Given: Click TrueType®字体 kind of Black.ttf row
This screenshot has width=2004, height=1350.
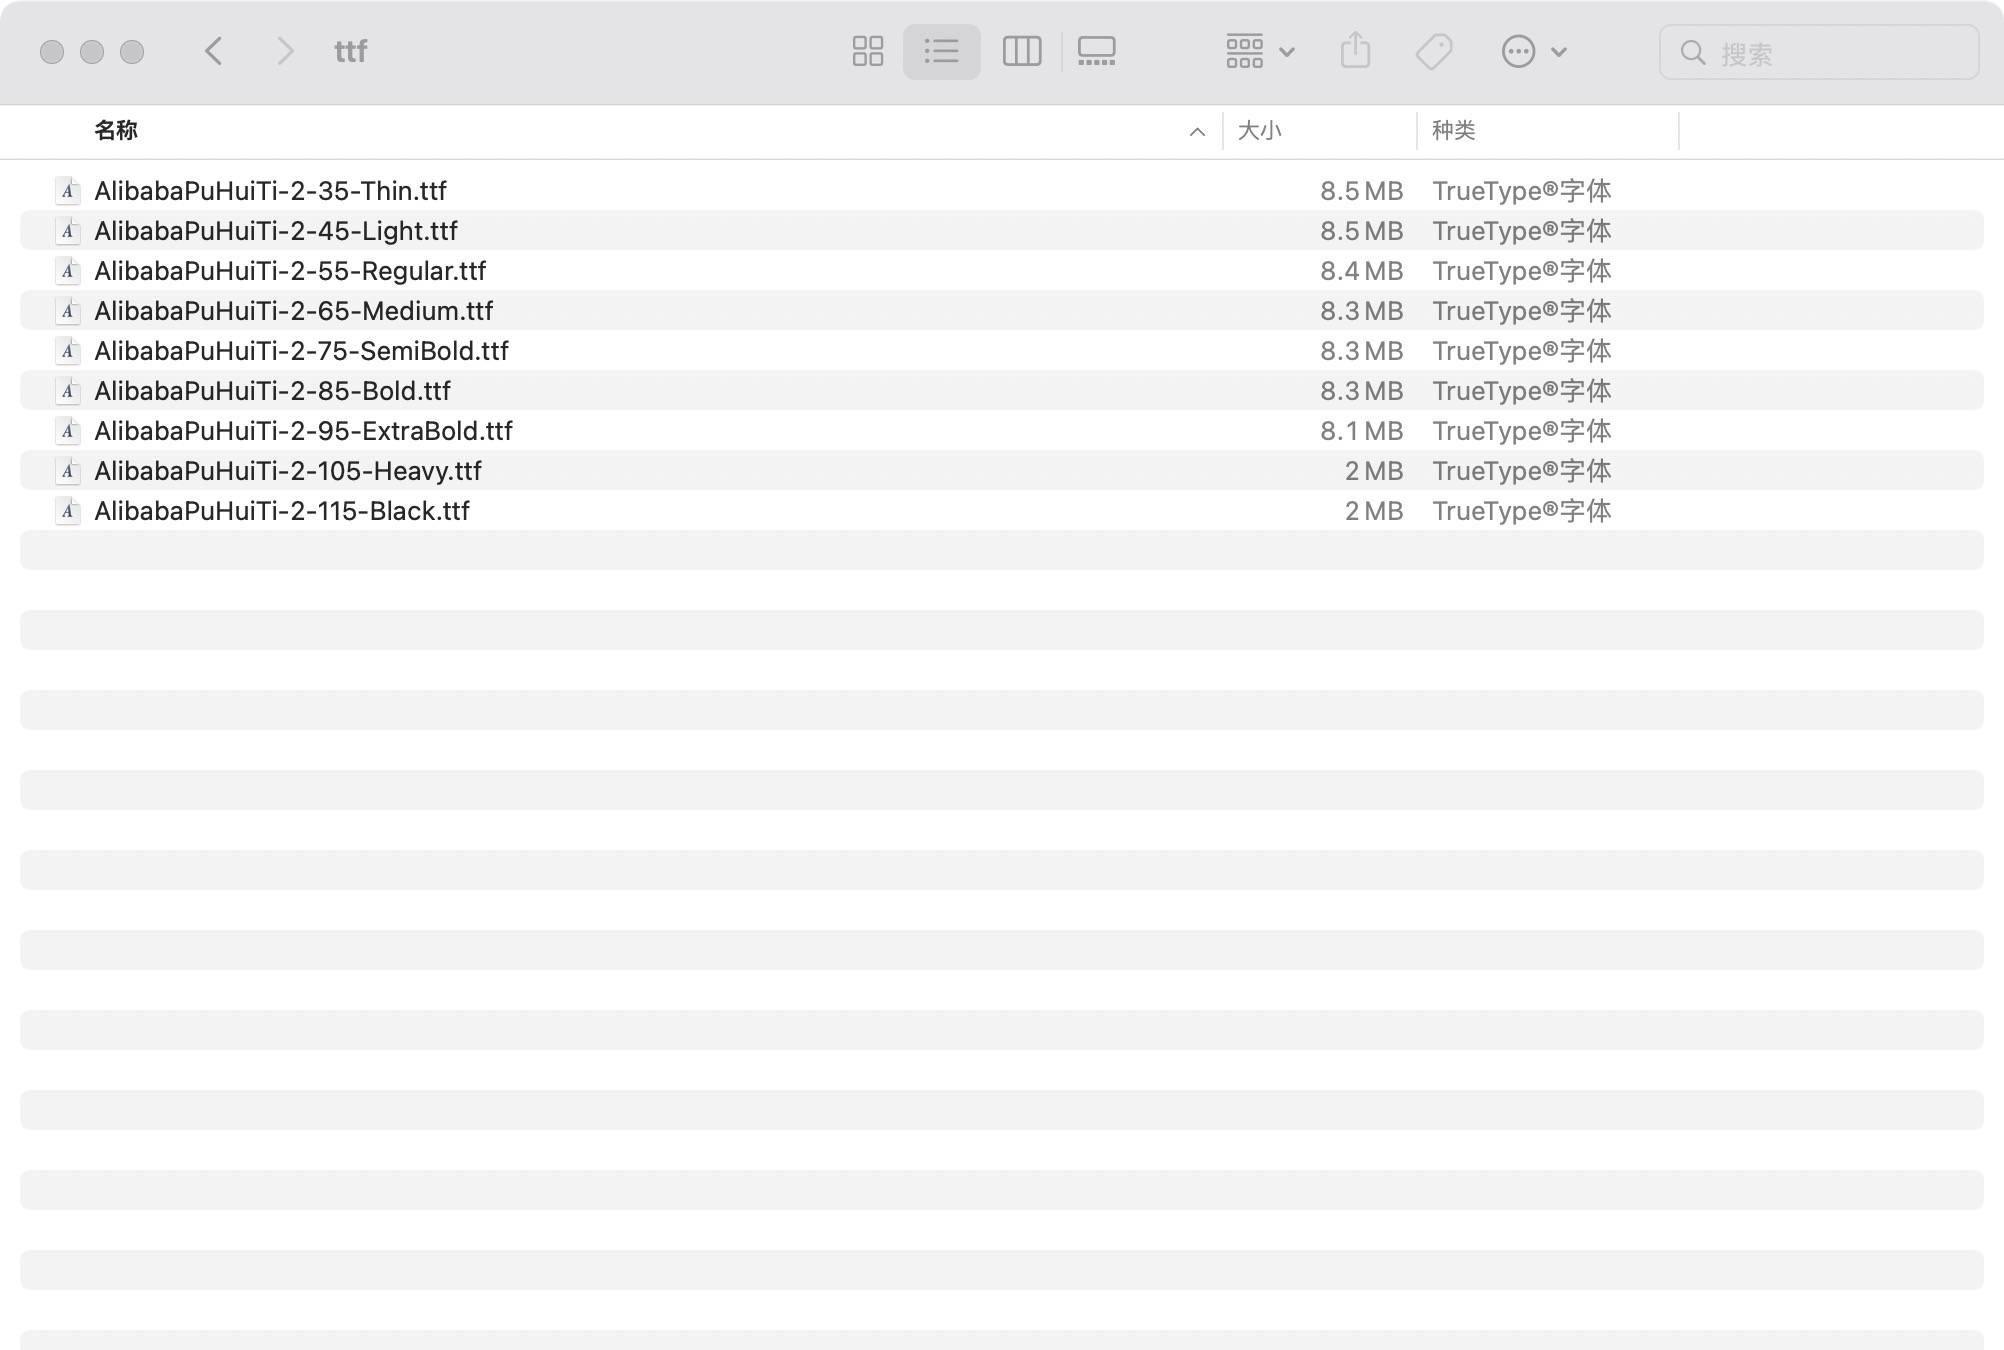Looking at the screenshot, I should [x=1521, y=510].
